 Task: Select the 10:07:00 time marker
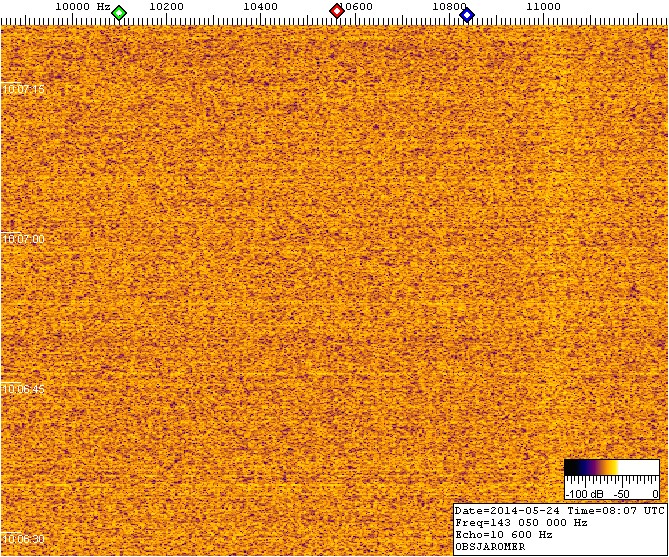[25, 239]
